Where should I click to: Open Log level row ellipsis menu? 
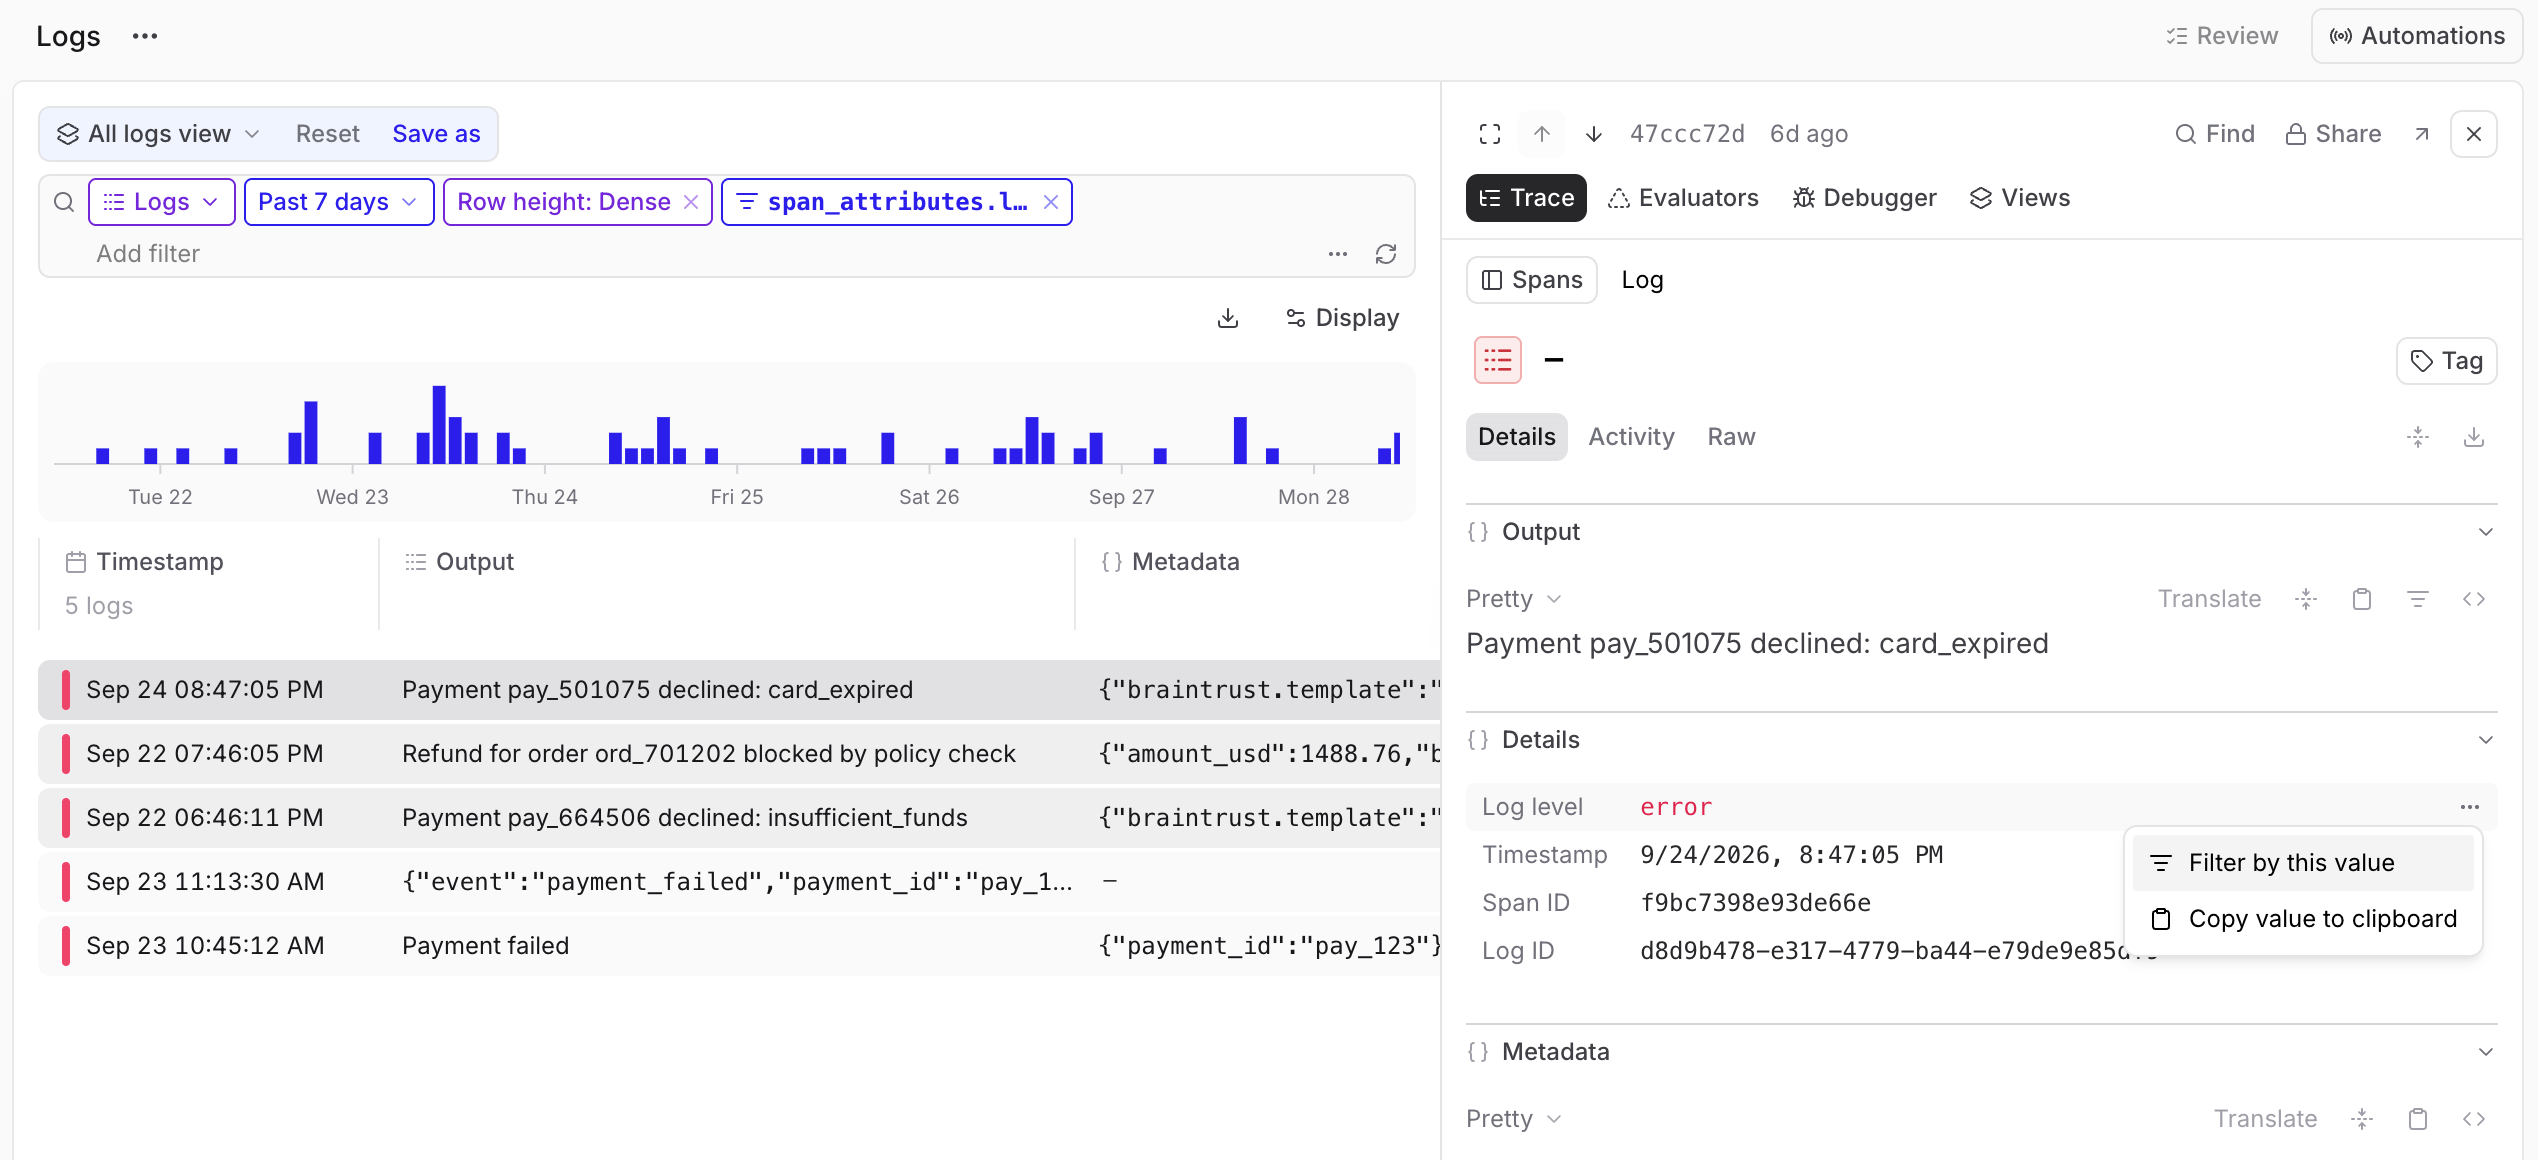point(2470,807)
